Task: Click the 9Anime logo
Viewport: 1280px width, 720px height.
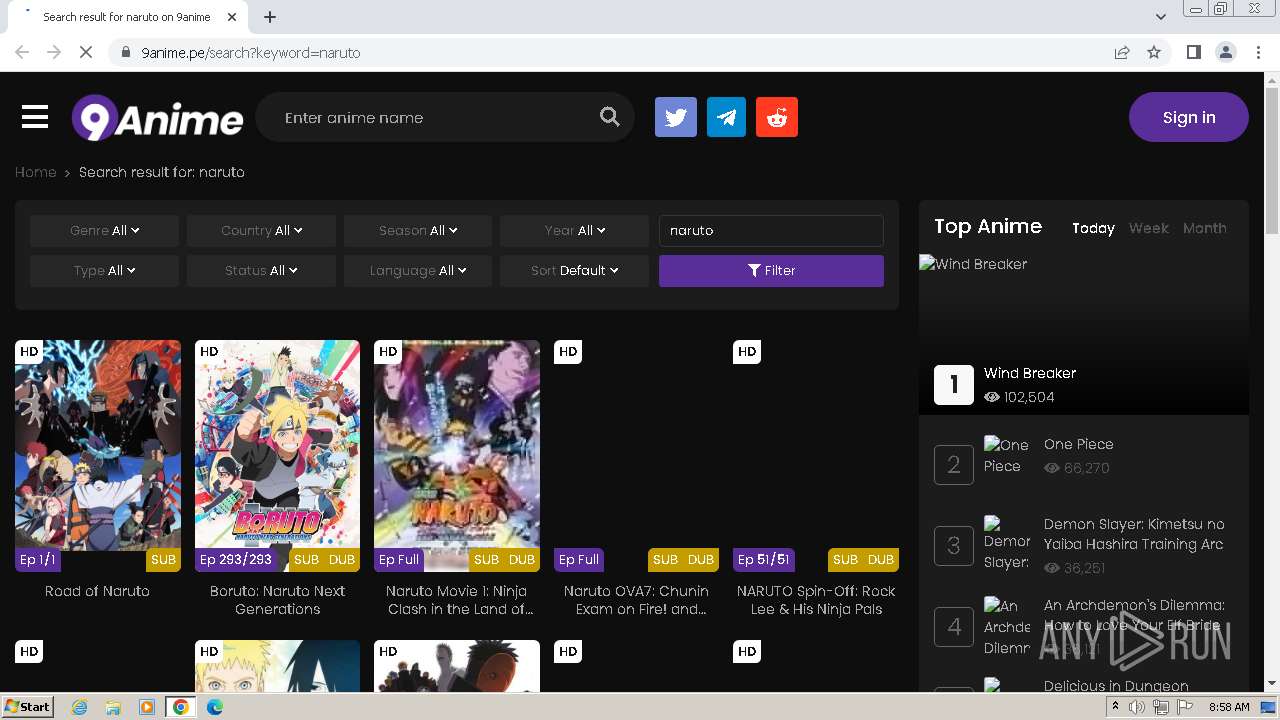Action: click(x=157, y=118)
